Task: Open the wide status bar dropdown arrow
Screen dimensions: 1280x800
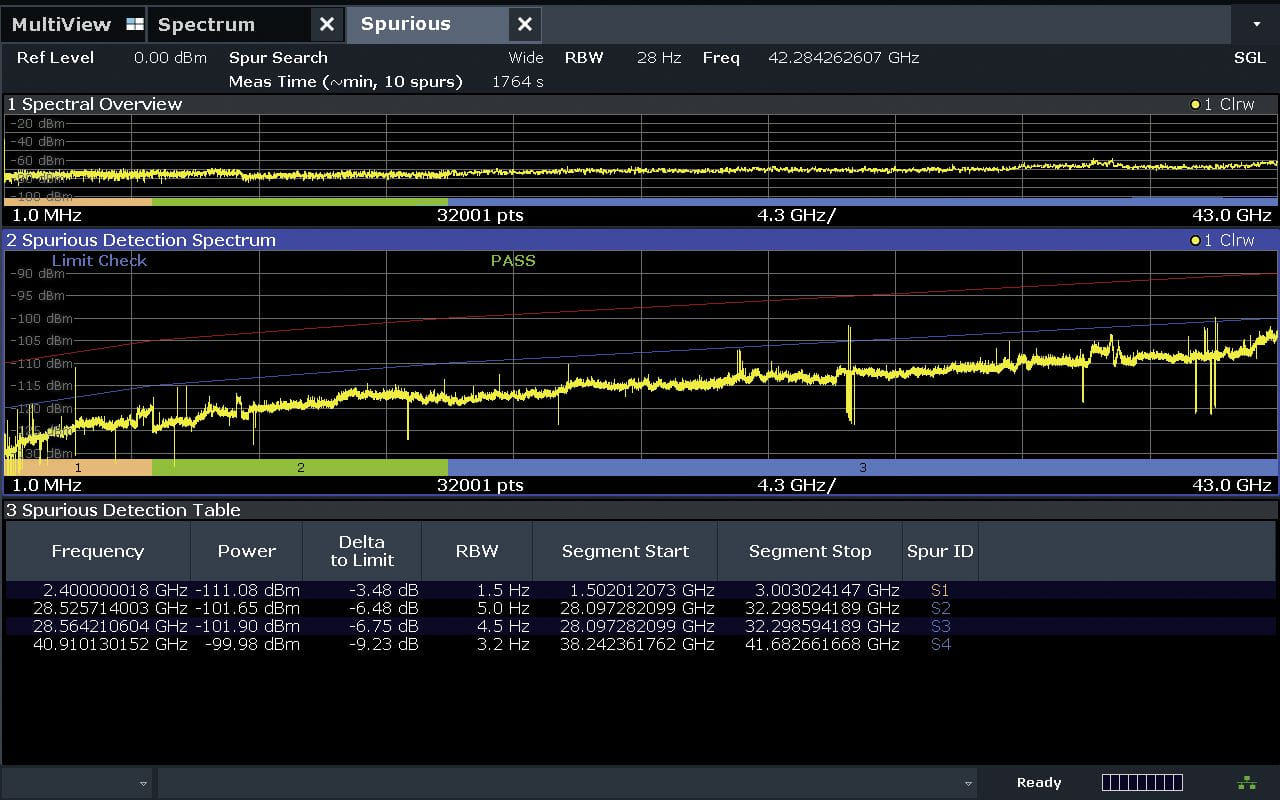Action: coord(967,783)
